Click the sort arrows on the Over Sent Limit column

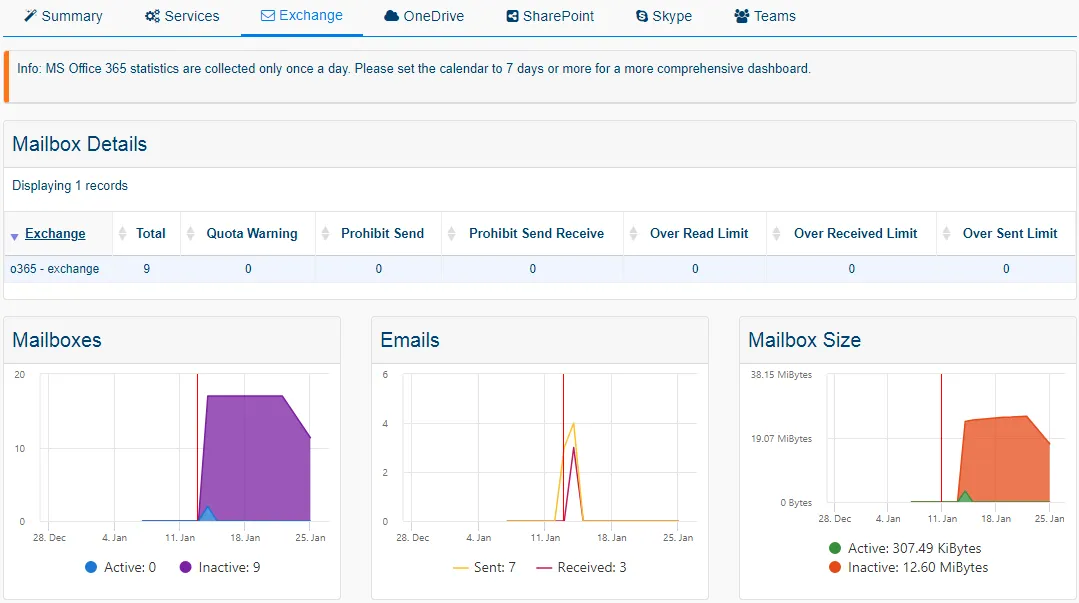945,233
